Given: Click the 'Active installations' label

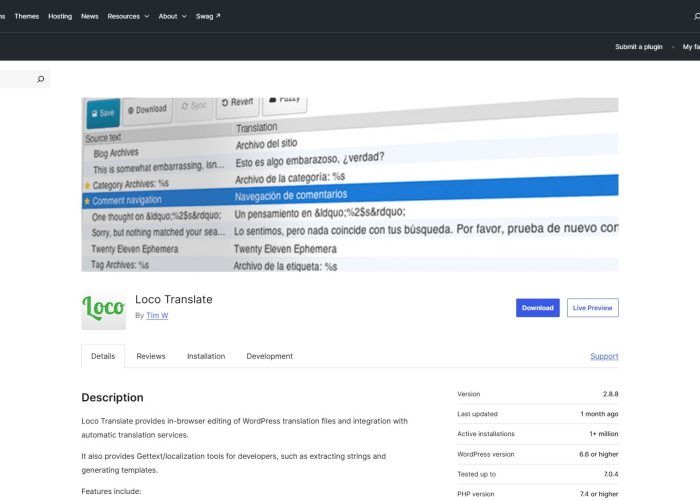Looking at the screenshot, I should [486, 433].
